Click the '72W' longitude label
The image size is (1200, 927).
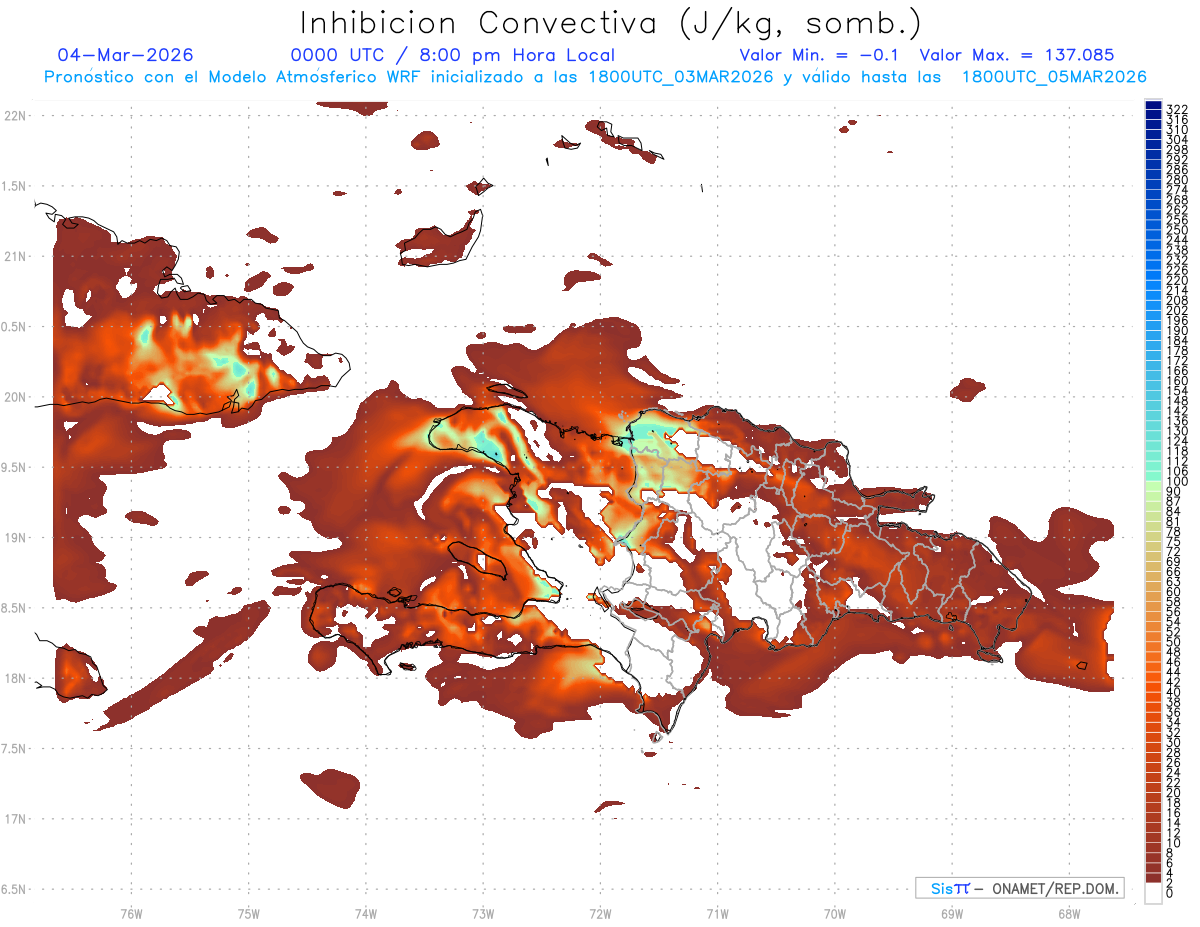(x=600, y=913)
